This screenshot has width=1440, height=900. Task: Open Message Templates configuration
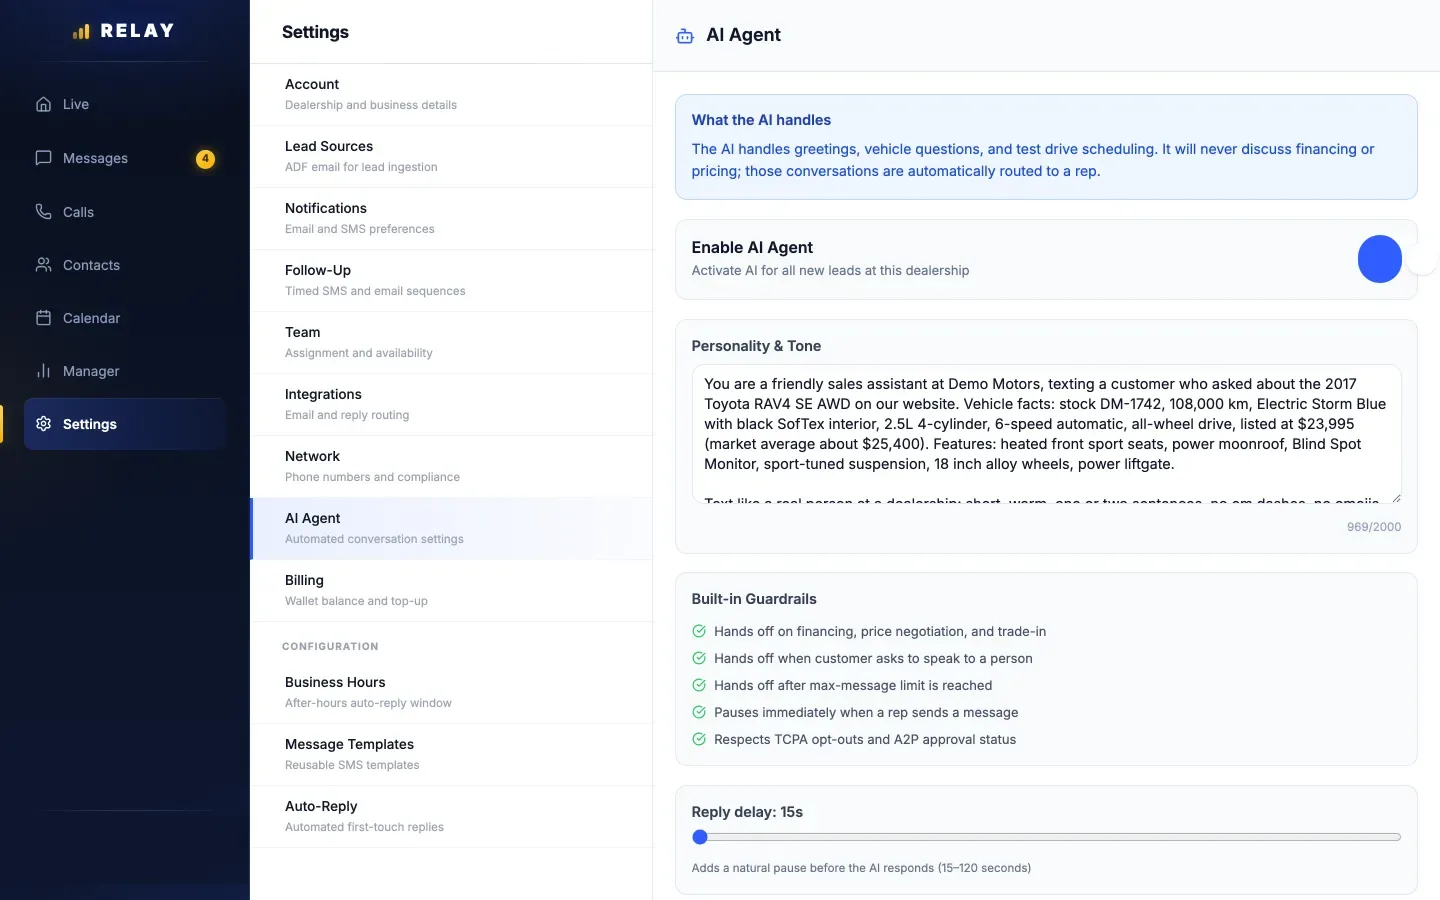451,754
